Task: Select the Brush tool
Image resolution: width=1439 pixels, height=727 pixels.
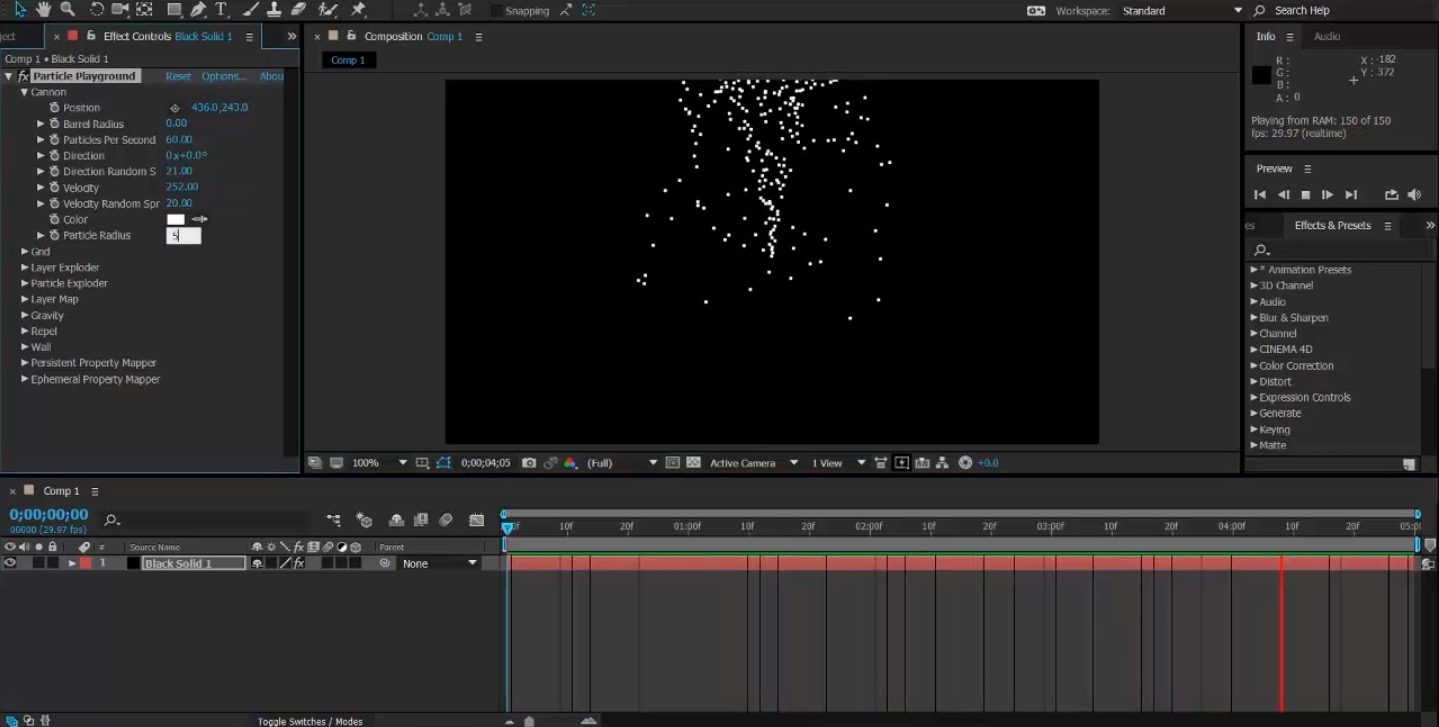Action: click(251, 9)
